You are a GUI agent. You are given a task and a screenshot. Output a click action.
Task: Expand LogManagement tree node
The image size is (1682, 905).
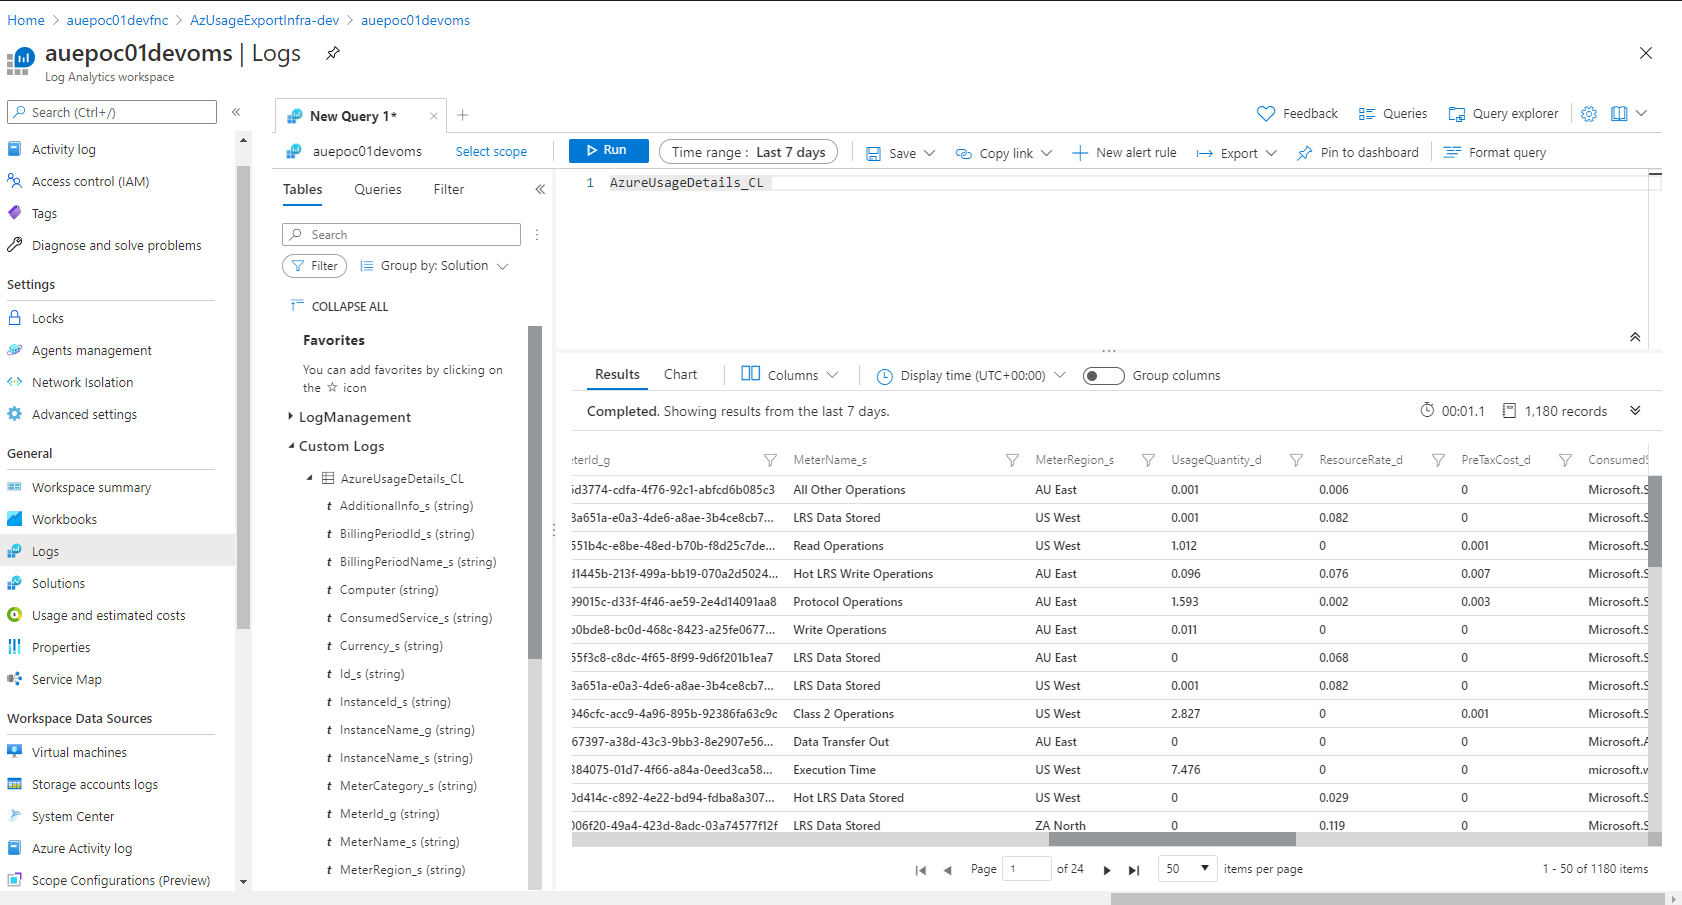click(x=291, y=416)
